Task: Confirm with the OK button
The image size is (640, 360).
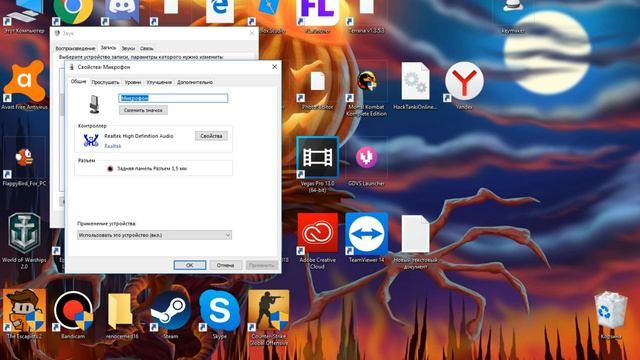Action: pos(190,265)
